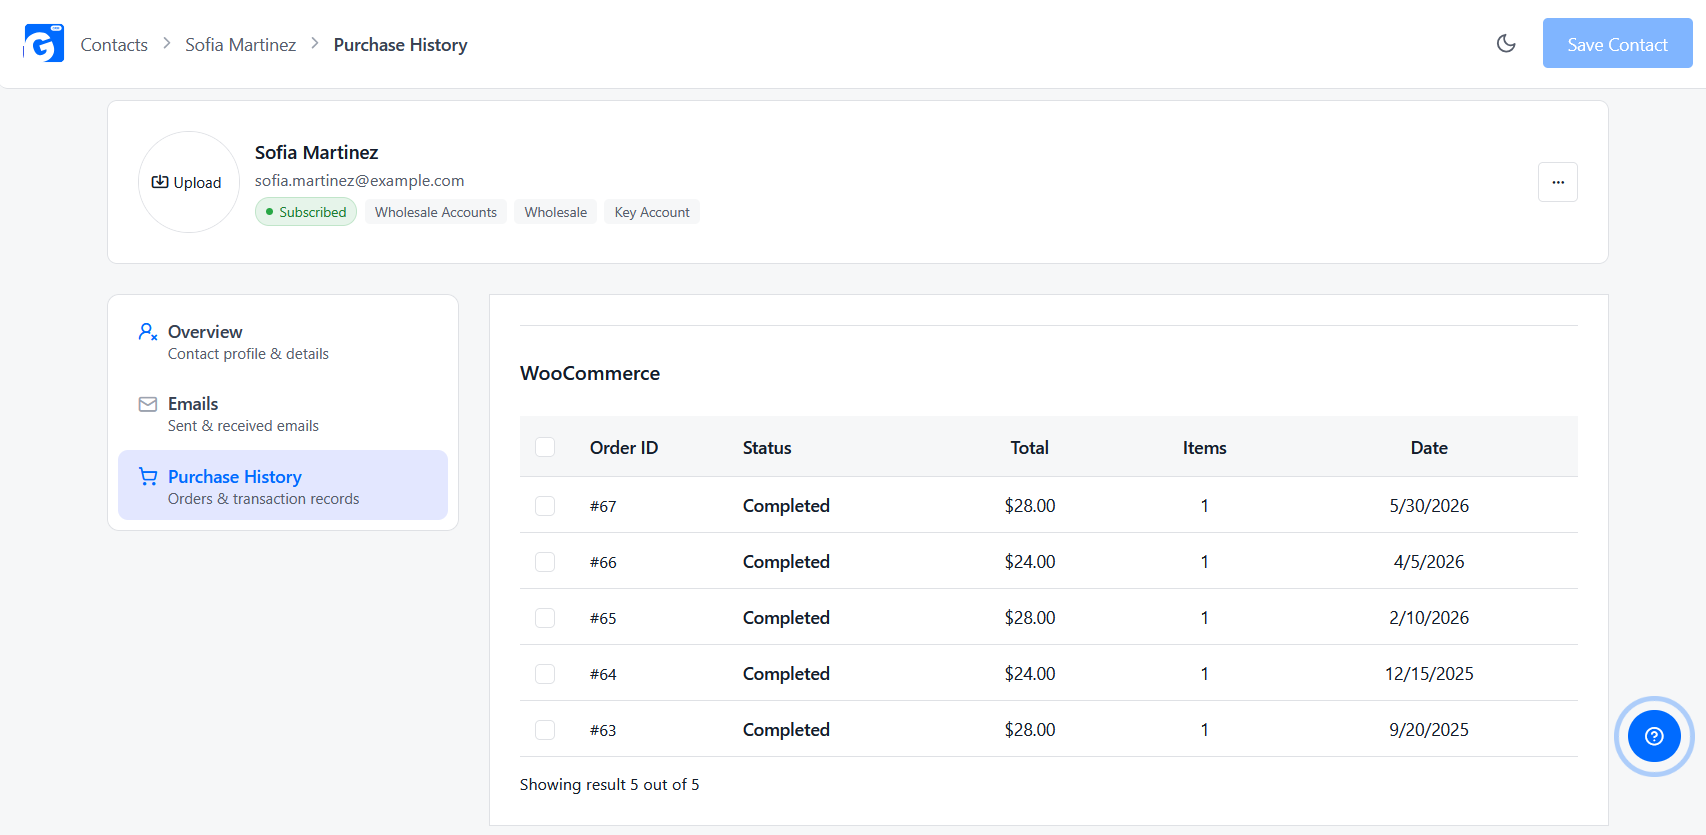The image size is (1706, 835).
Task: Click the Date column header
Action: pos(1429,448)
